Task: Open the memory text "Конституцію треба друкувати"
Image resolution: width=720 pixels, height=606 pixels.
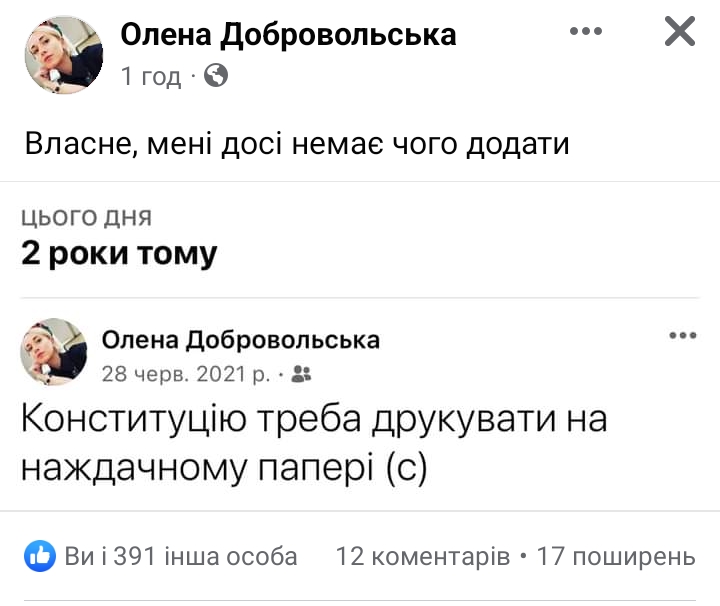Action: point(314,420)
